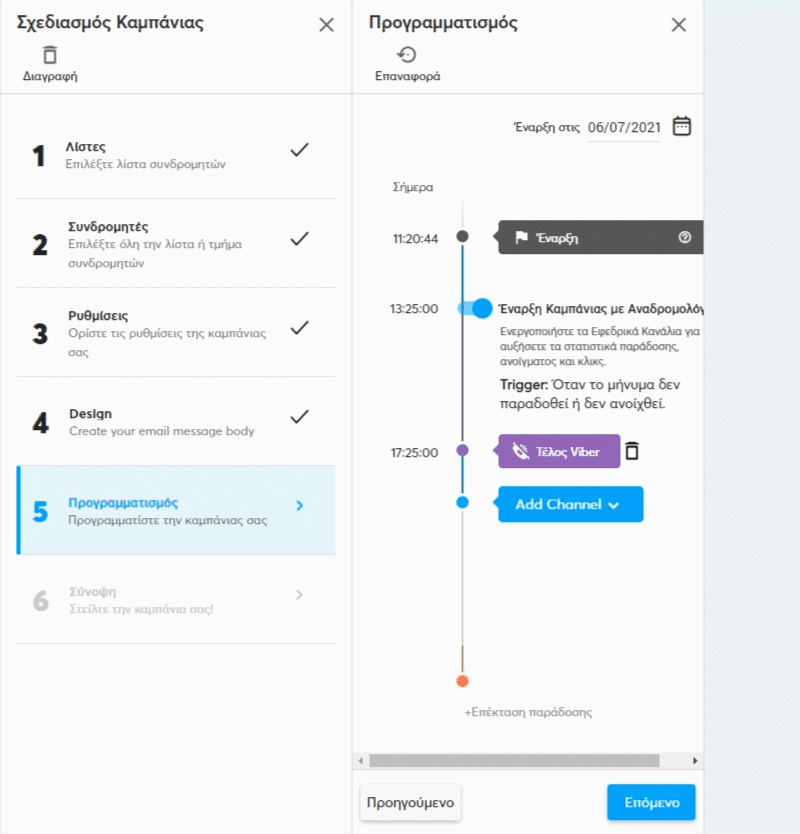Click the chevron on Σύνοψη step
This screenshot has height=834, width=800.
click(x=299, y=595)
